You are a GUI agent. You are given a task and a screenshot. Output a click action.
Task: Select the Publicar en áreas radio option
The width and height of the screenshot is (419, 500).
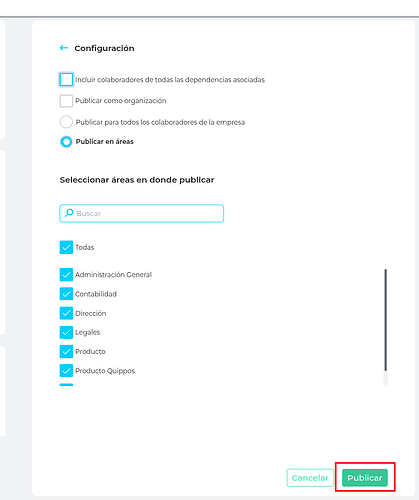coord(66,142)
